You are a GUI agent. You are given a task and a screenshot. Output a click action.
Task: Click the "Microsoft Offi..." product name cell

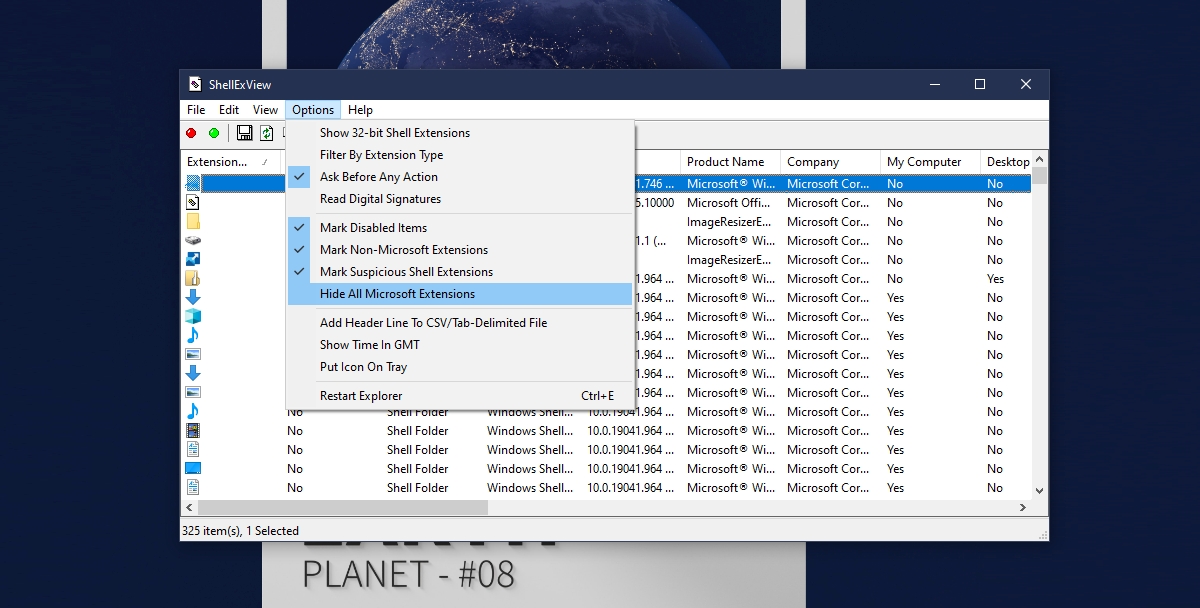728,203
